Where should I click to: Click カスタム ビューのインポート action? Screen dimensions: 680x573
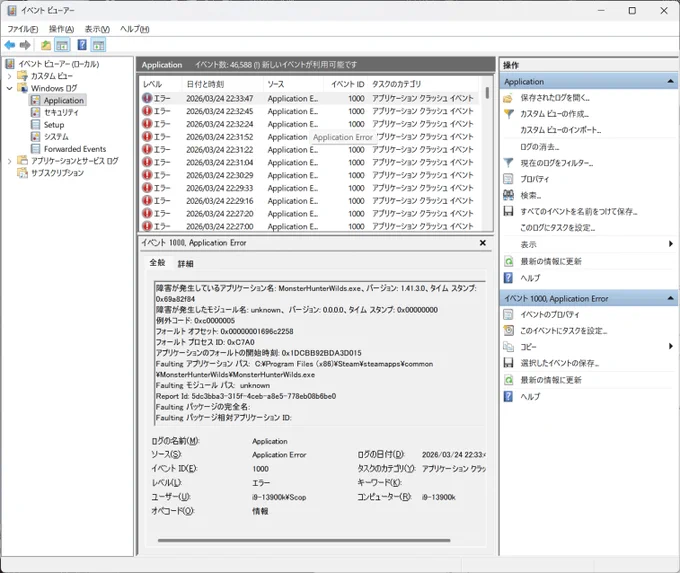pyautogui.click(x=560, y=130)
